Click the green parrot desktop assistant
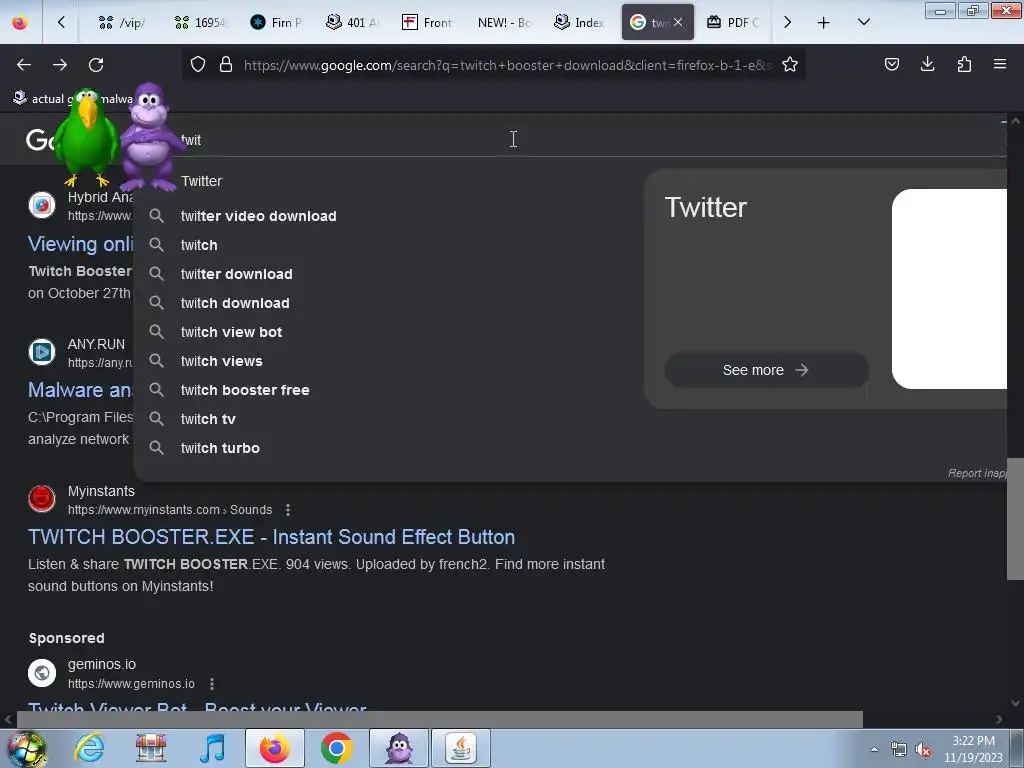The width and height of the screenshot is (1024, 768). (87, 137)
